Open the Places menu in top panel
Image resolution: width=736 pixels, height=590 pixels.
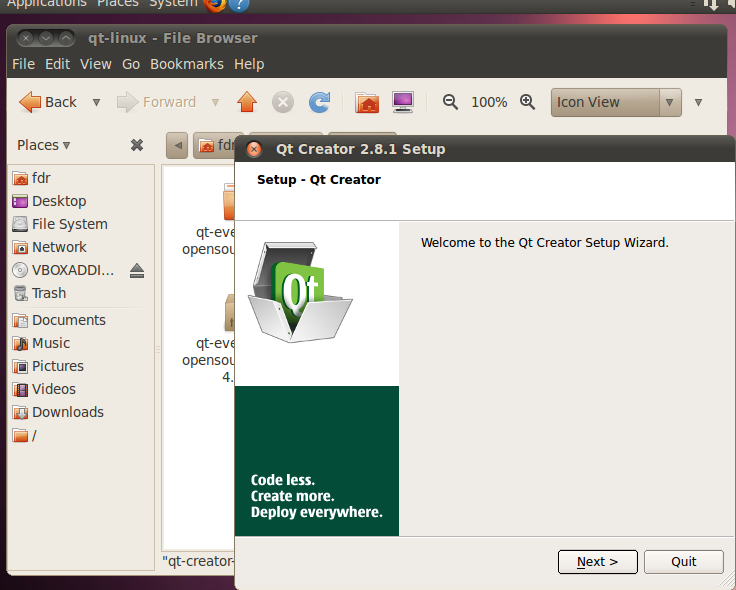pyautogui.click(x=118, y=4)
